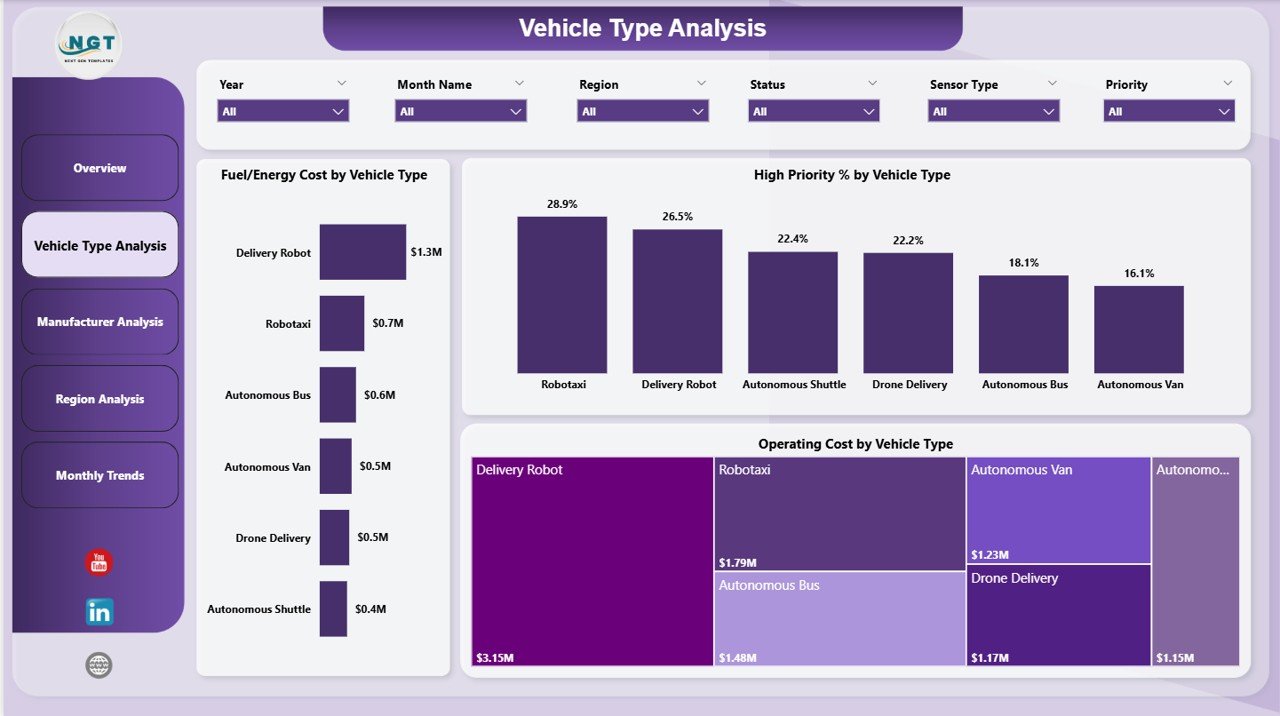Click the Robotaxi bar in High Priority chart

pos(562,295)
